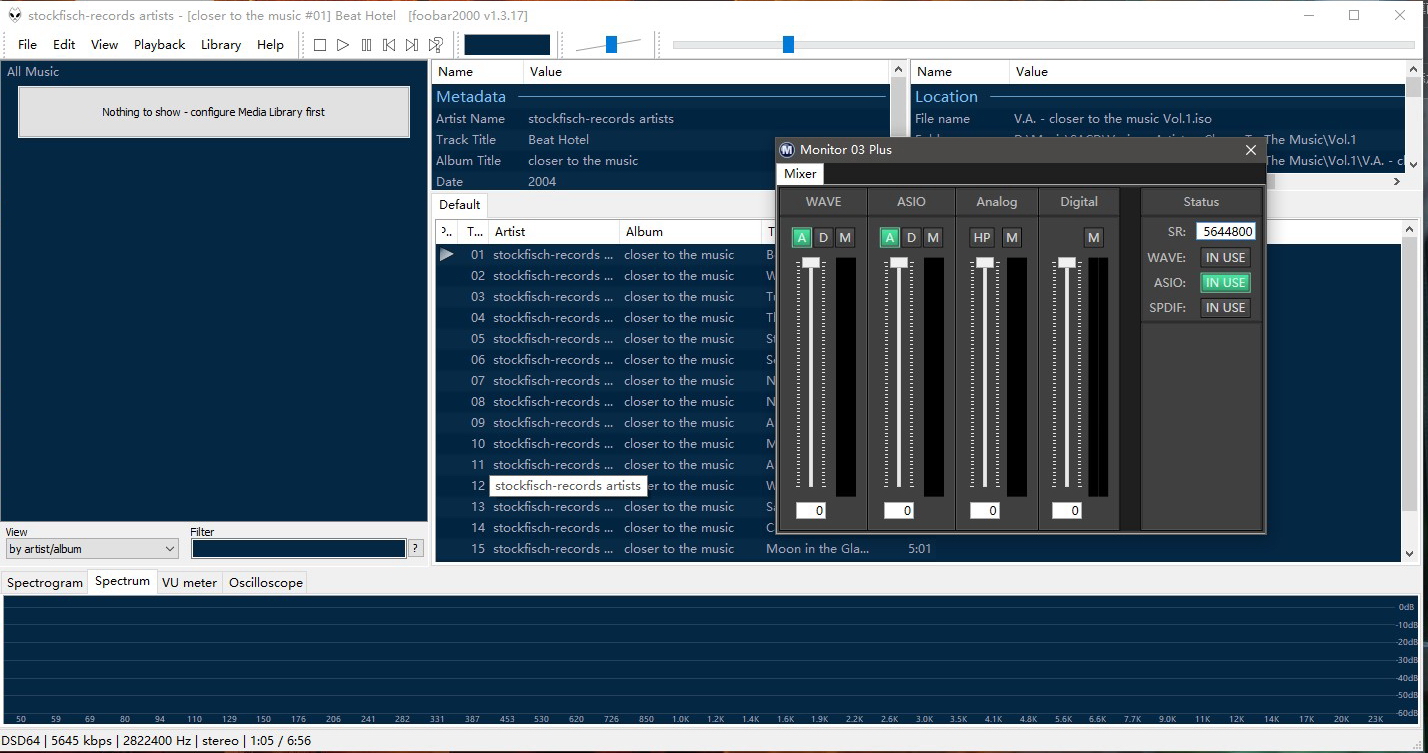1428x753 pixels.
Task: Click the Play button in toolbar
Action: pyautogui.click(x=343, y=45)
